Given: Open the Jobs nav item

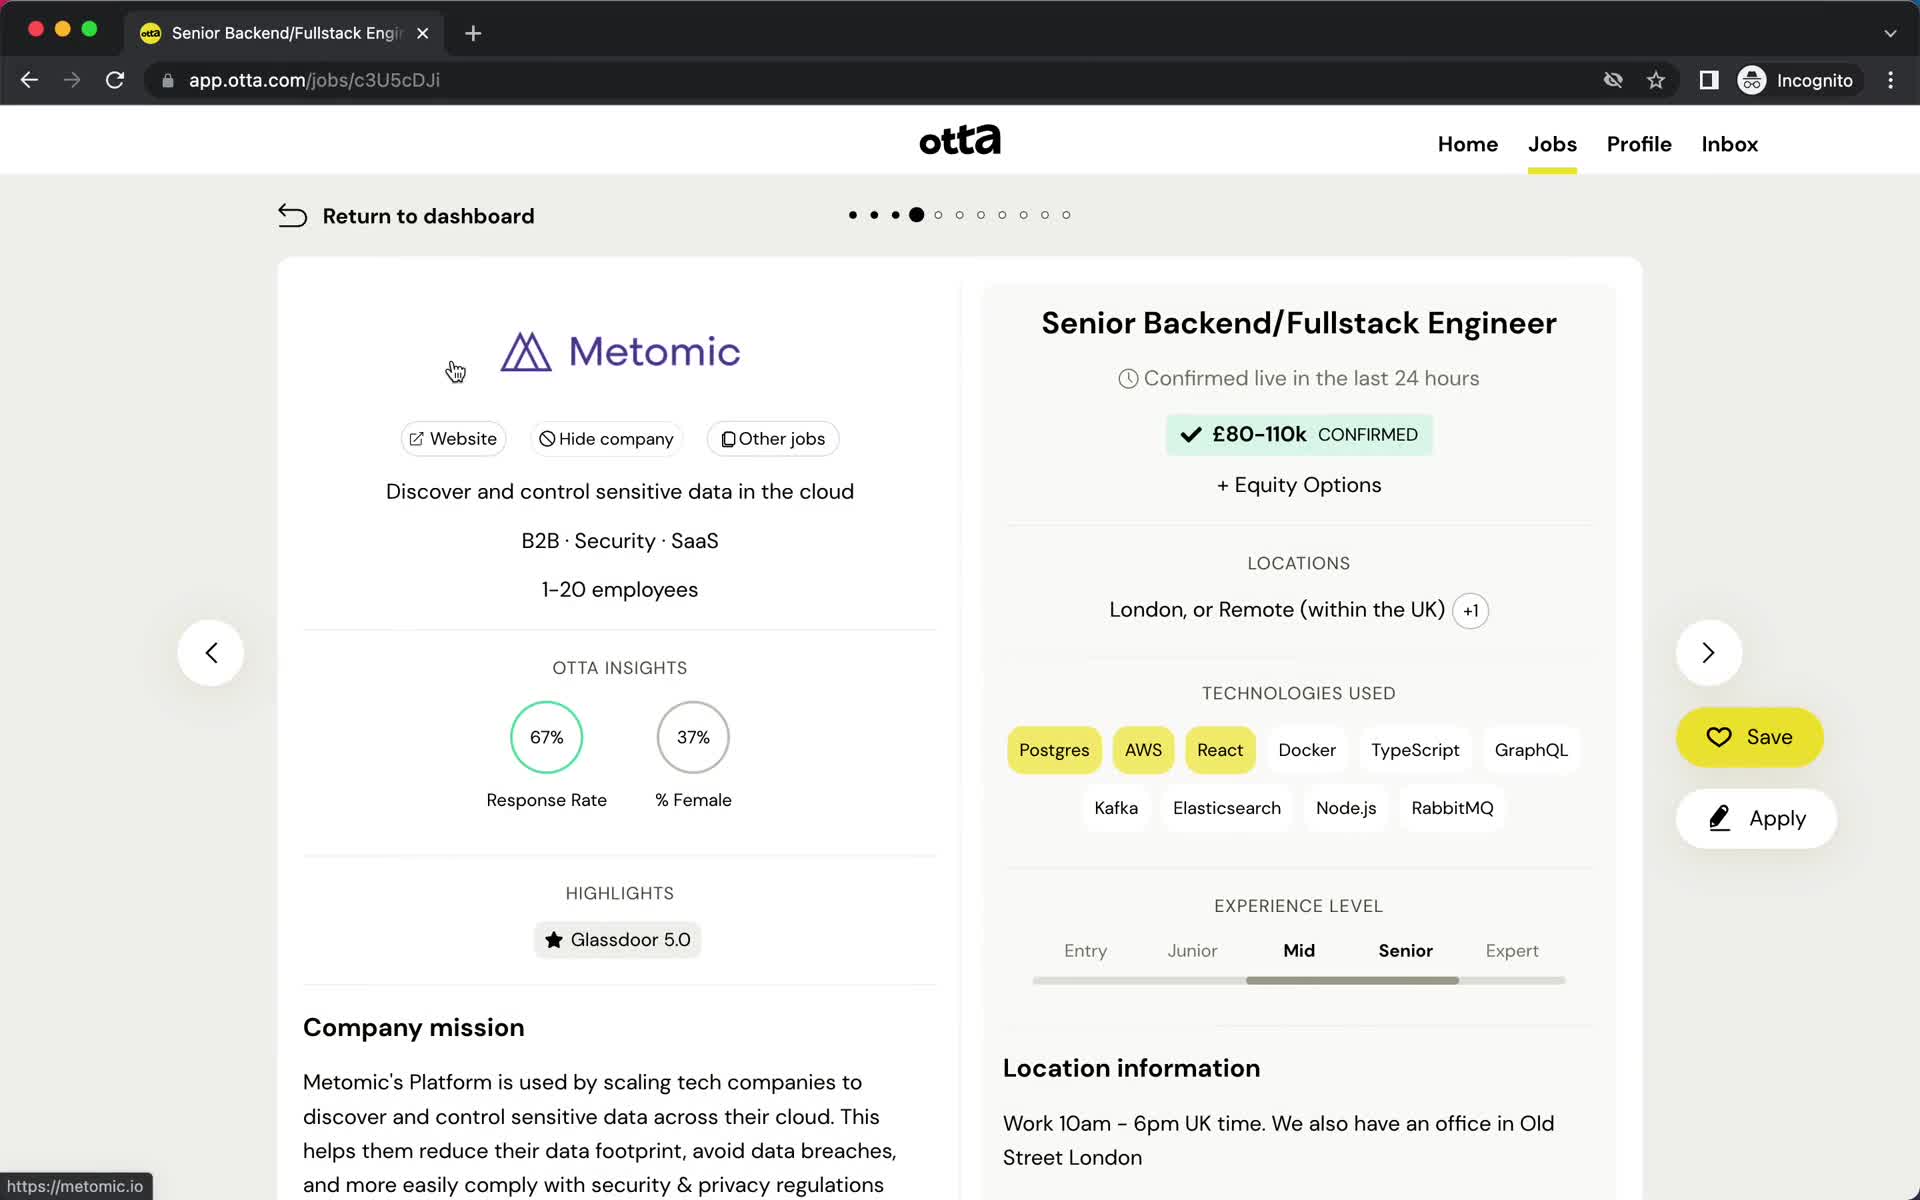Looking at the screenshot, I should (1552, 144).
